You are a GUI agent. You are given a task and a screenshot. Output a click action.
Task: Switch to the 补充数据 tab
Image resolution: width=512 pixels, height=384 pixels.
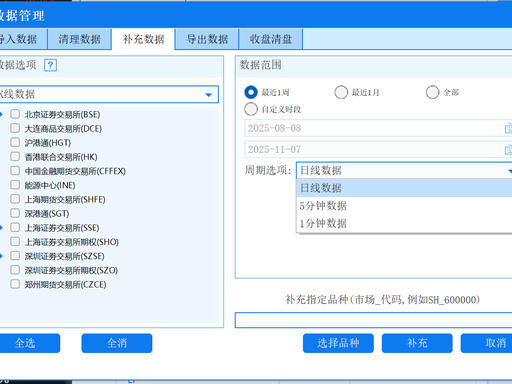143,39
